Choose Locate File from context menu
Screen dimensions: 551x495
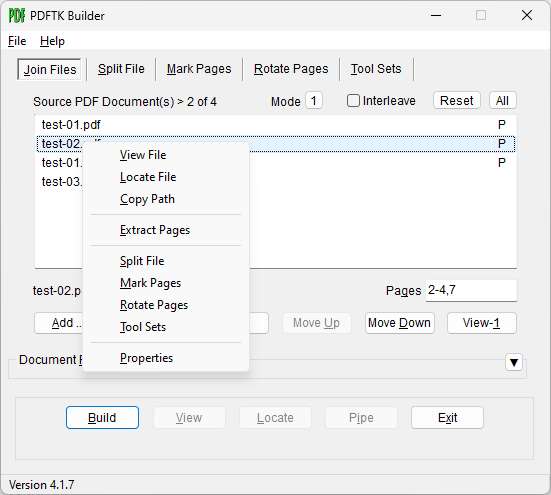point(148,177)
